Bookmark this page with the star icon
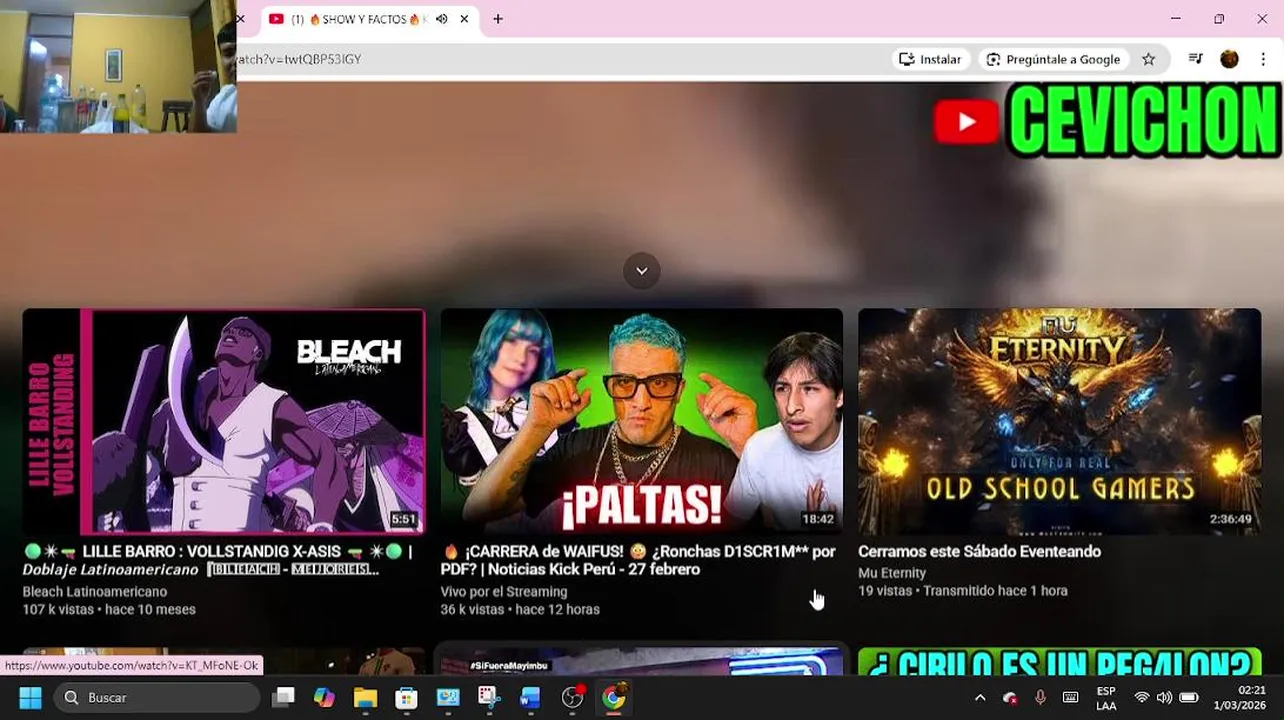The width and height of the screenshot is (1284, 720). point(1149,59)
